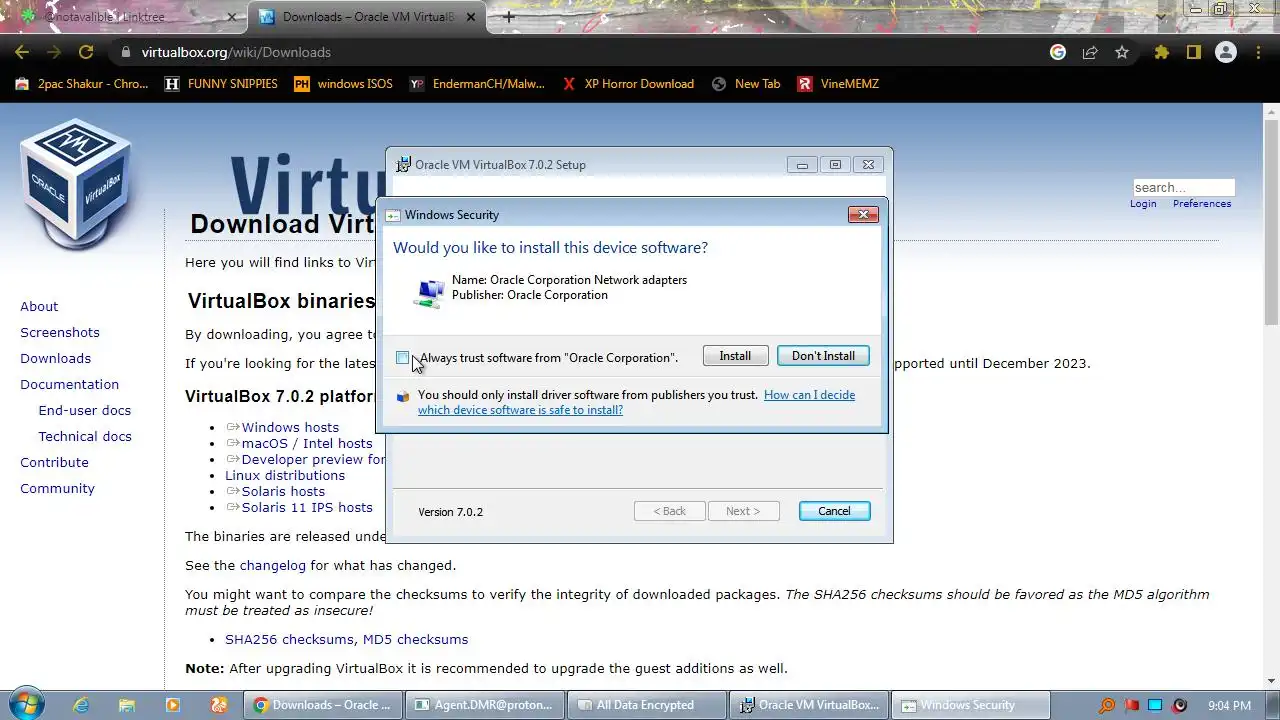The height and width of the screenshot is (720, 1280).
Task: Toggle the Chrome side panel icon
Action: (x=1193, y=52)
